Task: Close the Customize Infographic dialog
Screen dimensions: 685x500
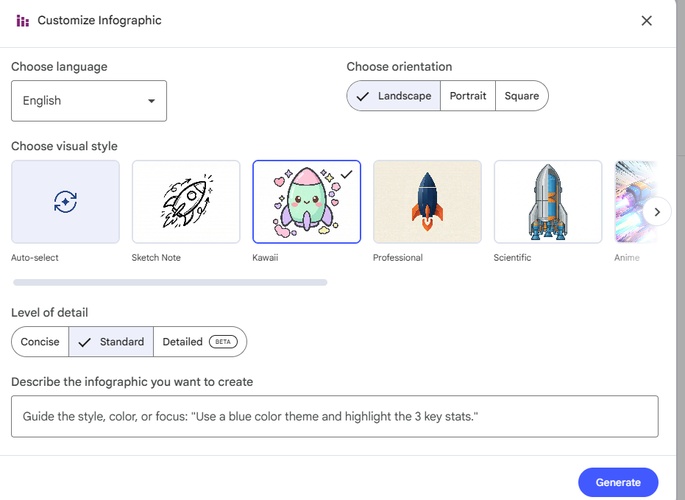Action: click(646, 21)
